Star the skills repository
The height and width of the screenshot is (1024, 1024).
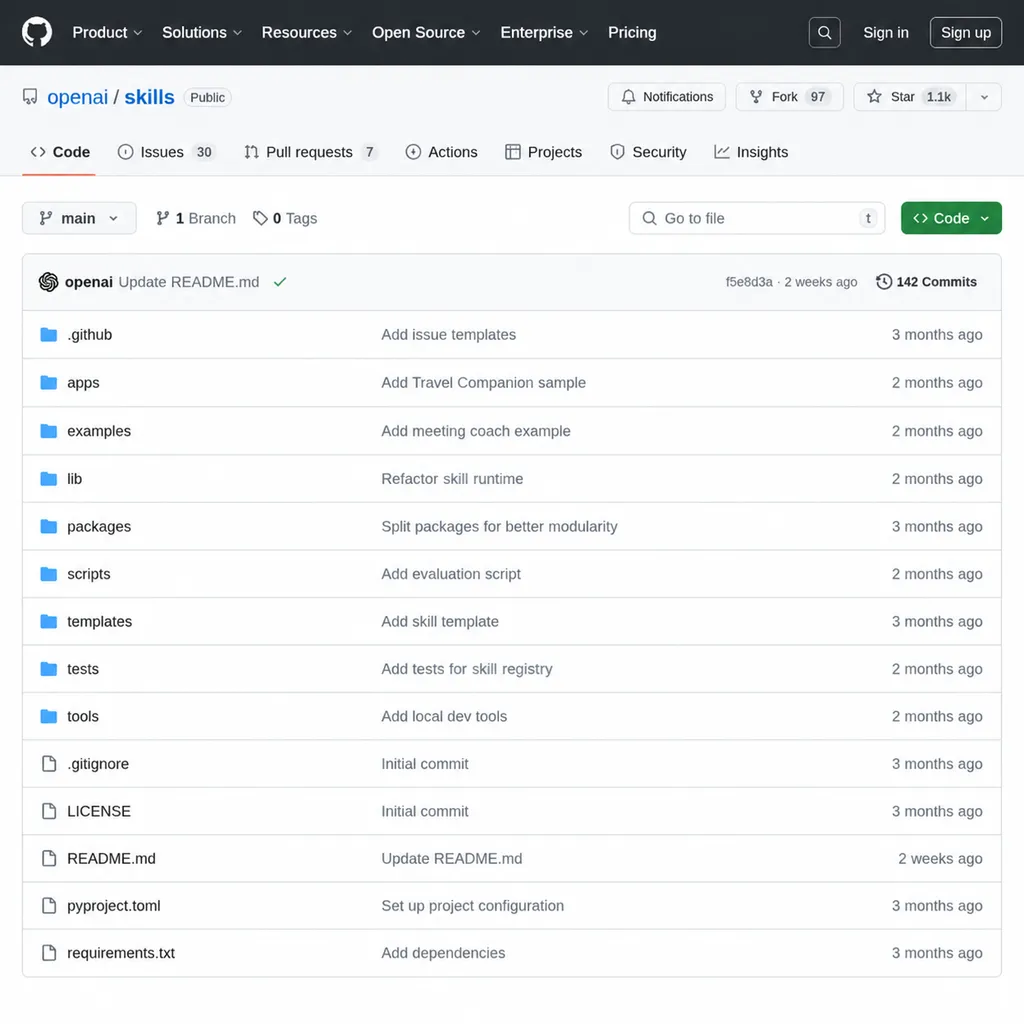coord(909,97)
